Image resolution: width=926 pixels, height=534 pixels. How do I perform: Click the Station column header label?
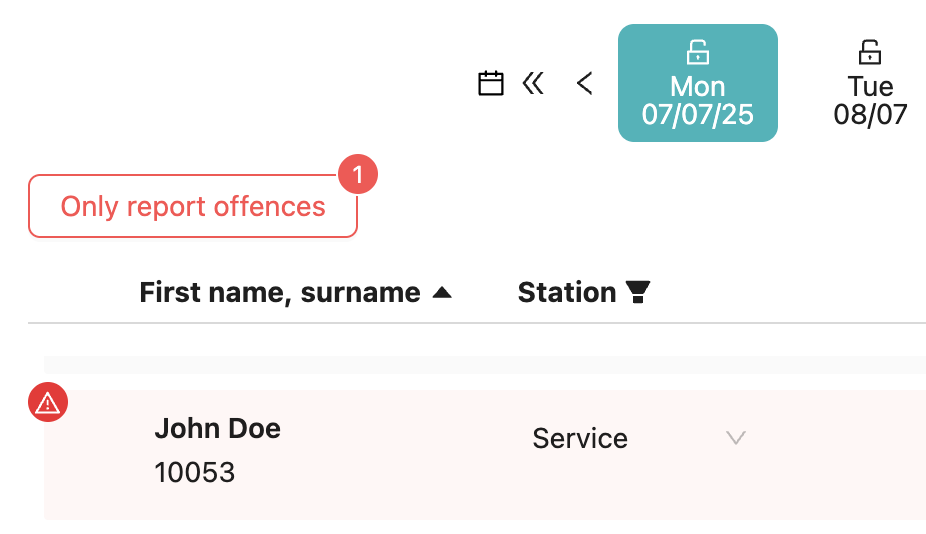566,292
